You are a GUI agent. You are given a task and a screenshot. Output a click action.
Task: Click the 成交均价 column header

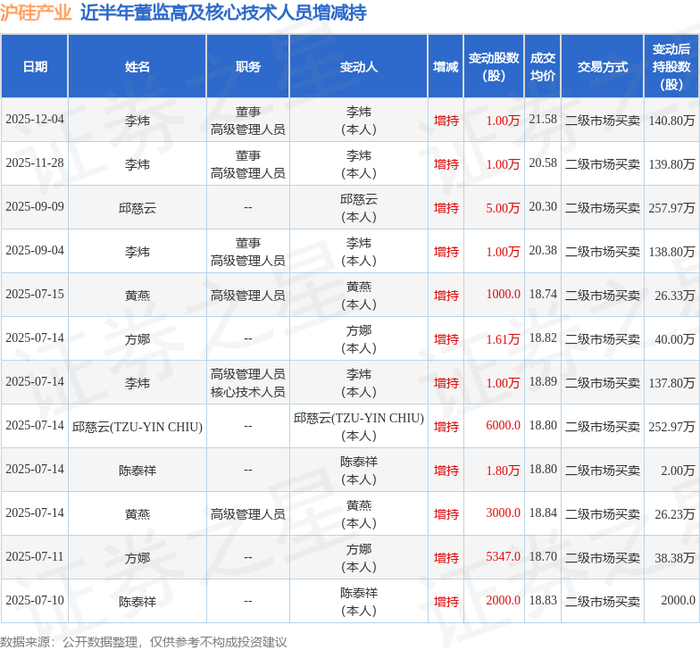tap(542, 67)
